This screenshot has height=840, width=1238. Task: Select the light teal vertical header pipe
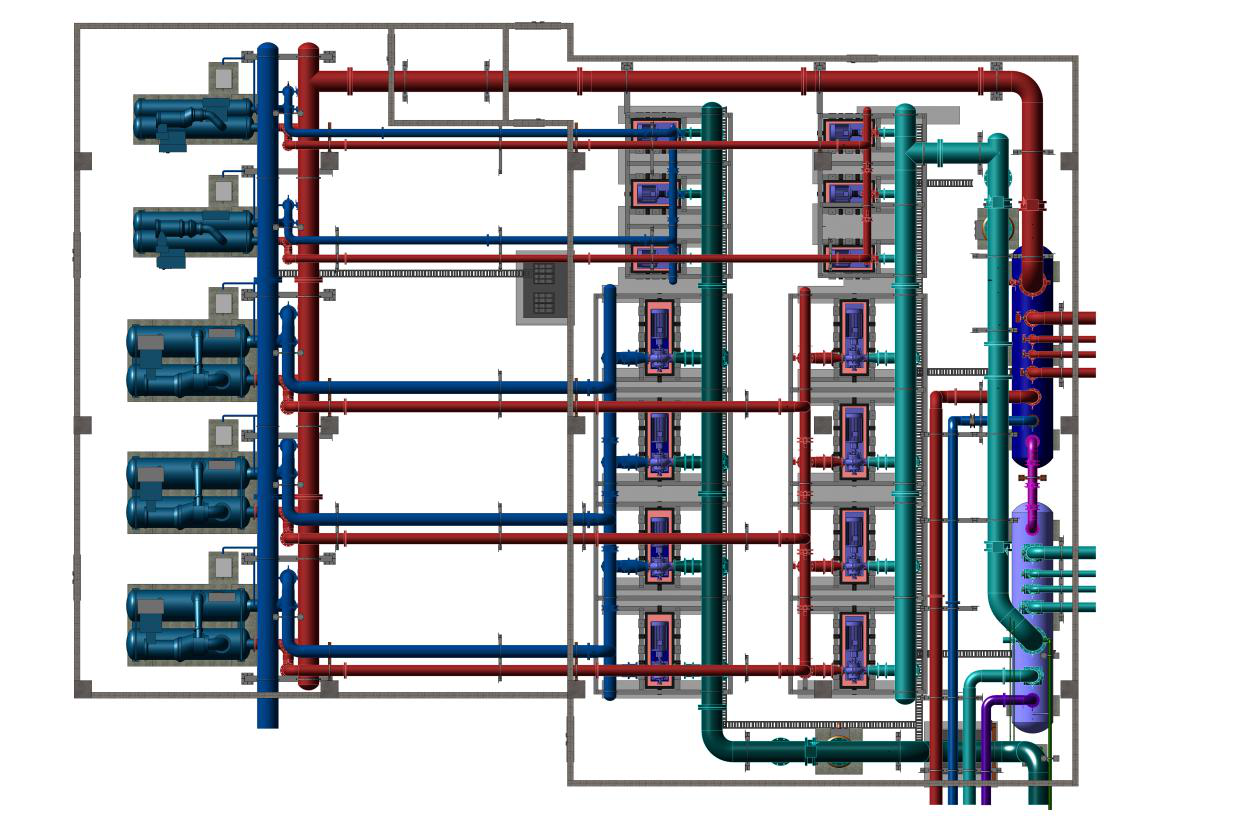coord(905,400)
